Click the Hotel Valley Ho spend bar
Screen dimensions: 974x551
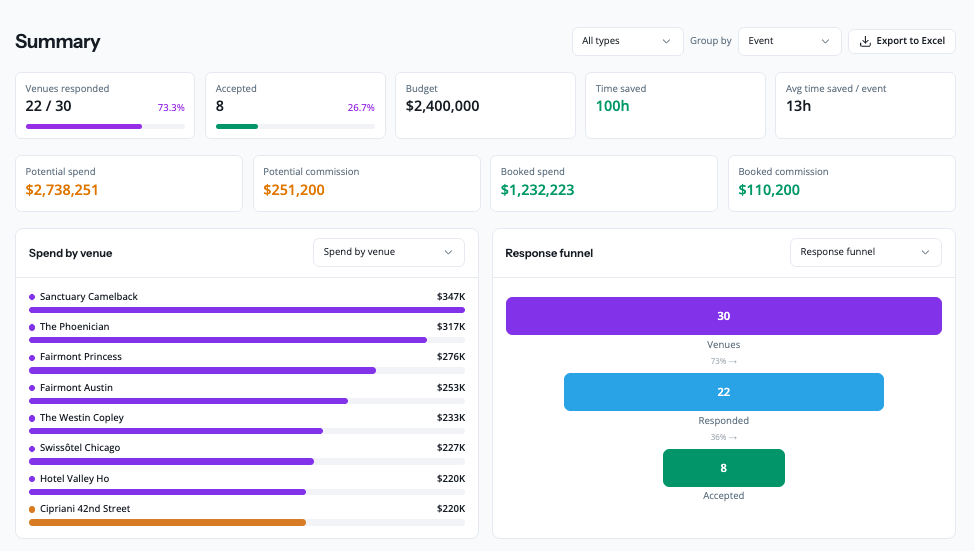point(167,492)
